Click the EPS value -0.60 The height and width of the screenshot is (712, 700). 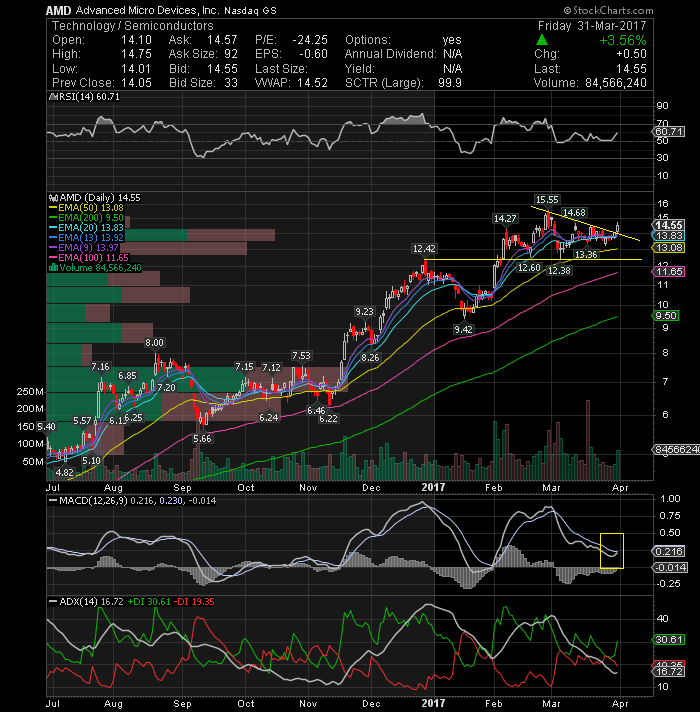point(313,54)
